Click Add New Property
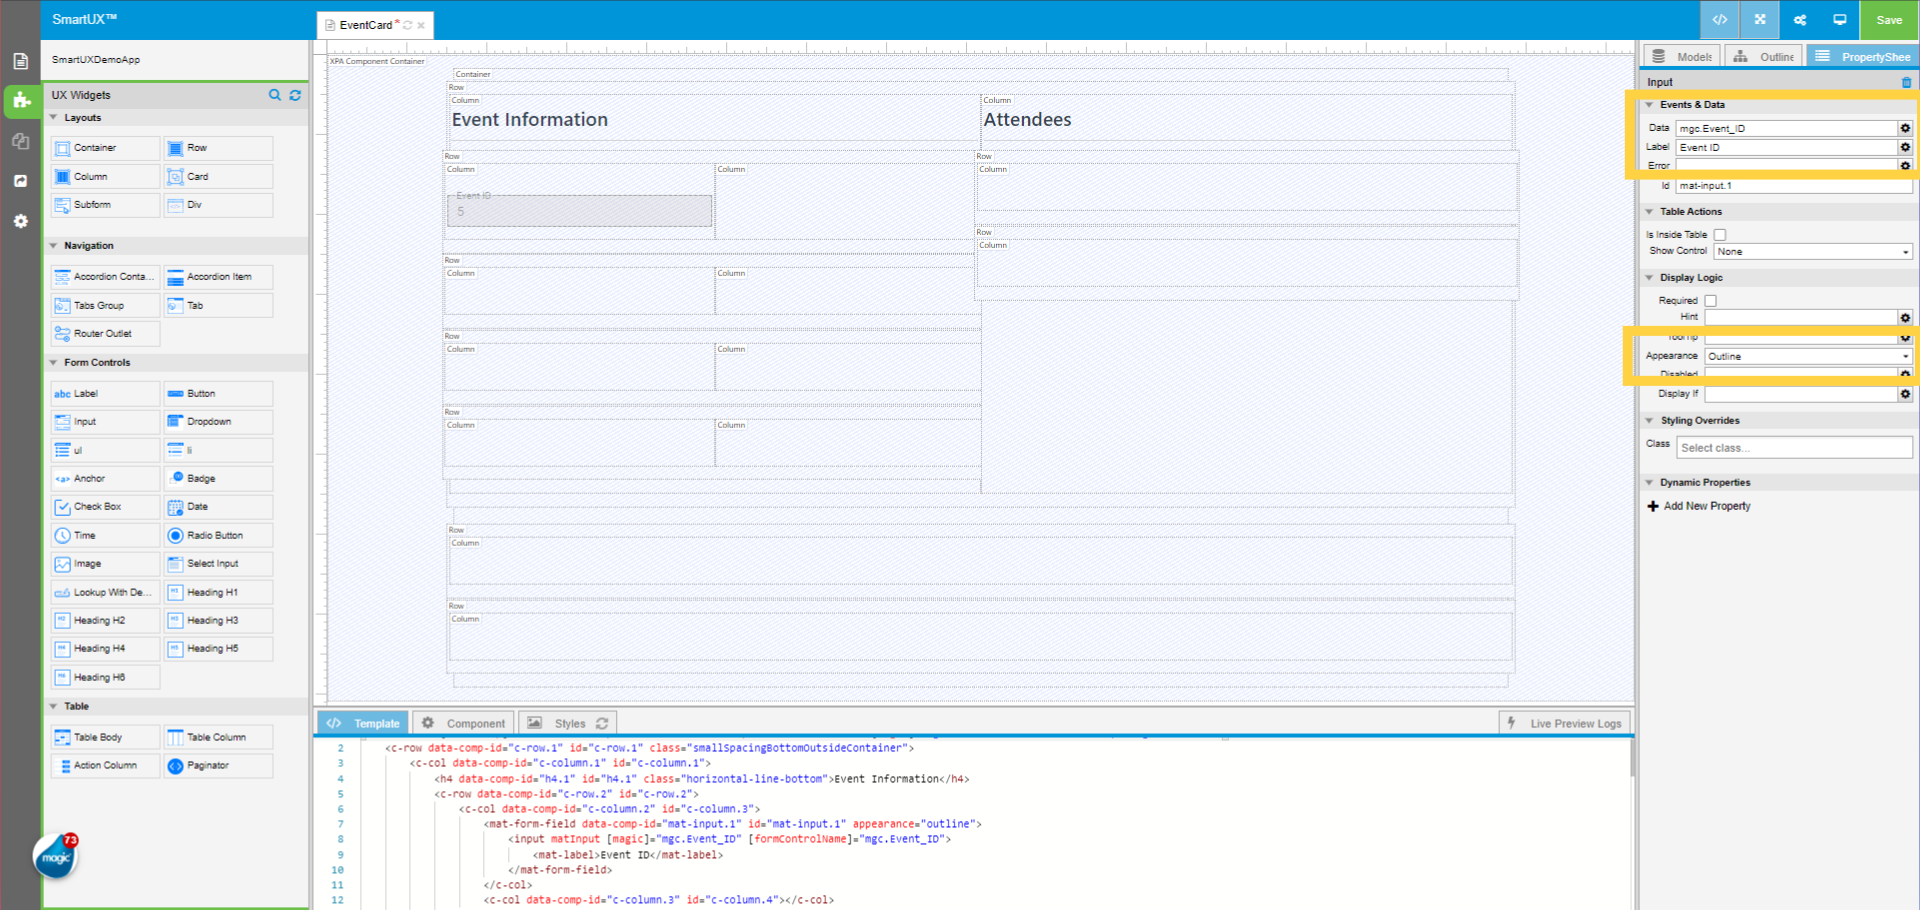The image size is (1920, 910). (1698, 506)
